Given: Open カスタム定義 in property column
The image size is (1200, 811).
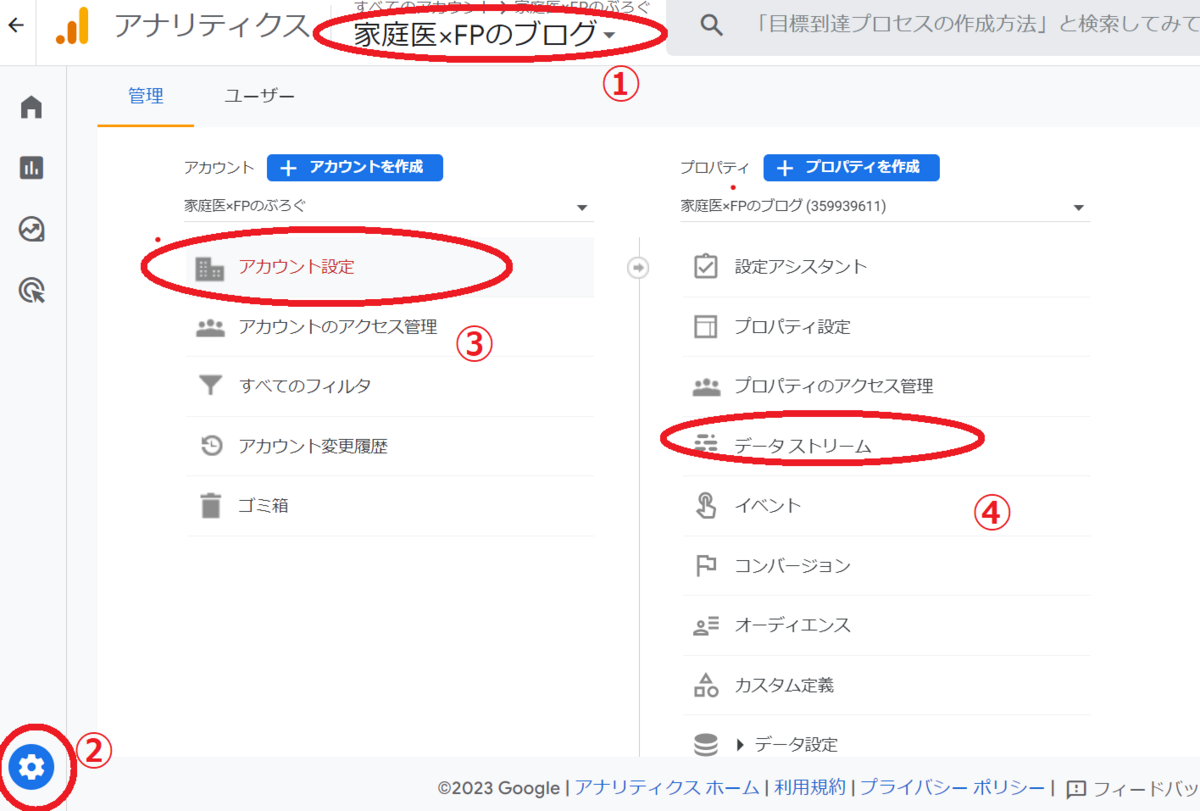Looking at the screenshot, I should click(886, 685).
